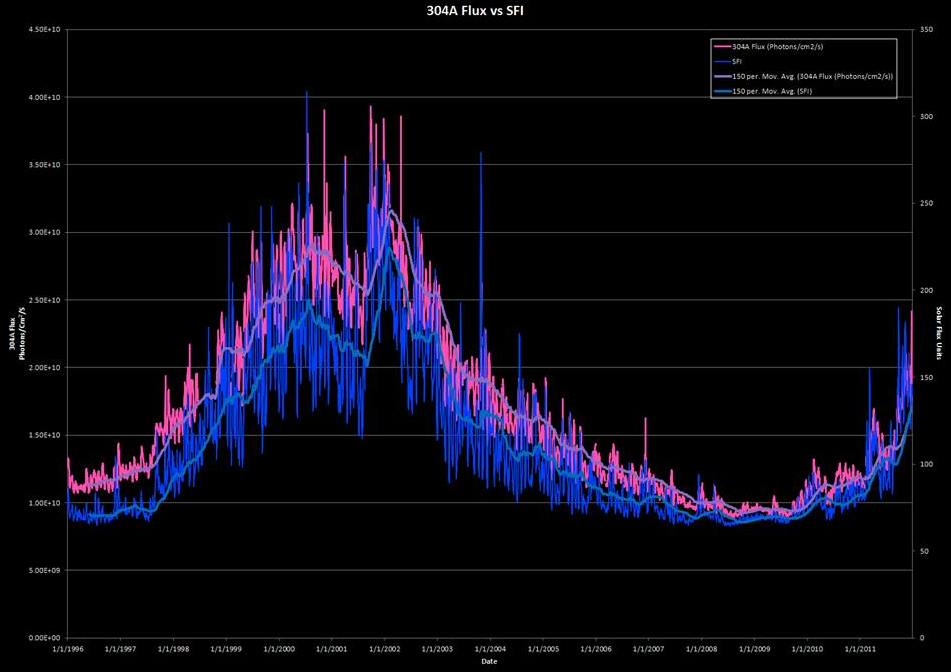Viewport: 951px width, 672px height.
Task: Click the 50 value on right axis
Action: pyautogui.click(x=926, y=551)
